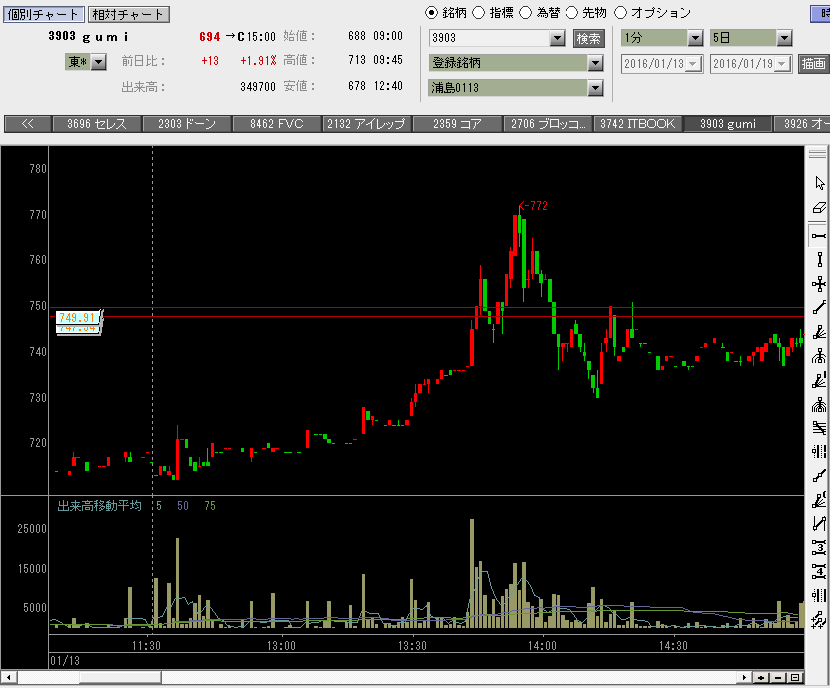Click the scrollbar right arrow
Screen dimensions: 830x688
pyautogui.click(x=744, y=677)
